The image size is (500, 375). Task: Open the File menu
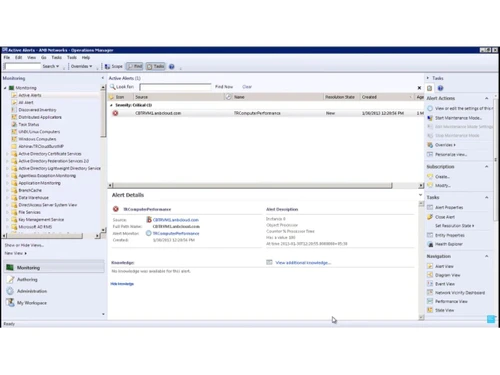[x=7, y=57]
